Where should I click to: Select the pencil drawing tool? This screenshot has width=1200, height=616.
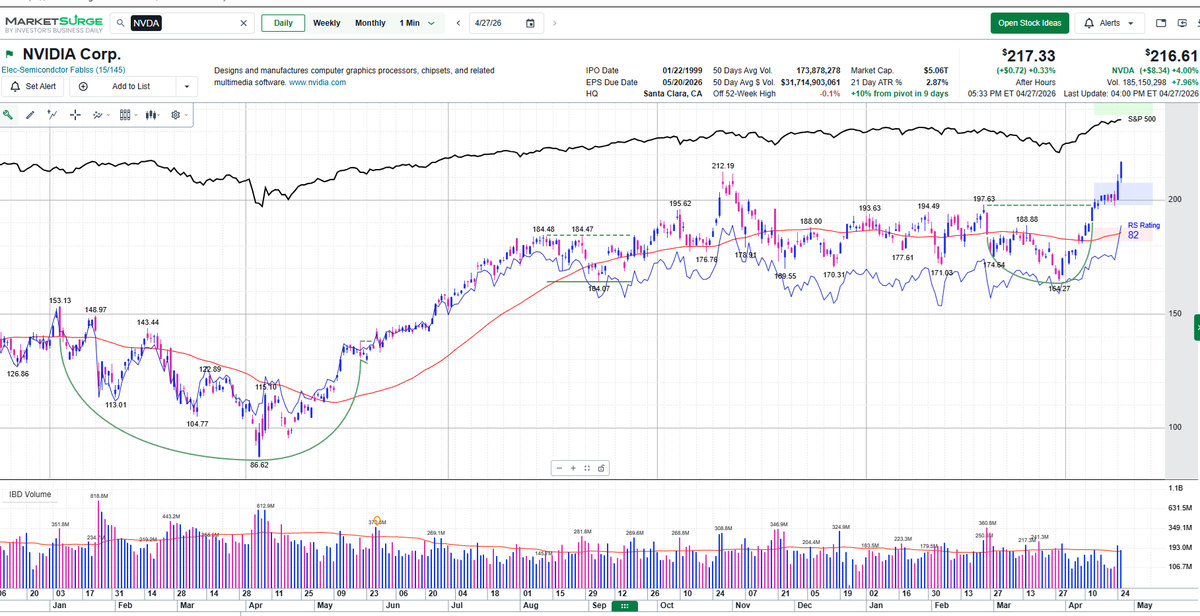coord(31,115)
